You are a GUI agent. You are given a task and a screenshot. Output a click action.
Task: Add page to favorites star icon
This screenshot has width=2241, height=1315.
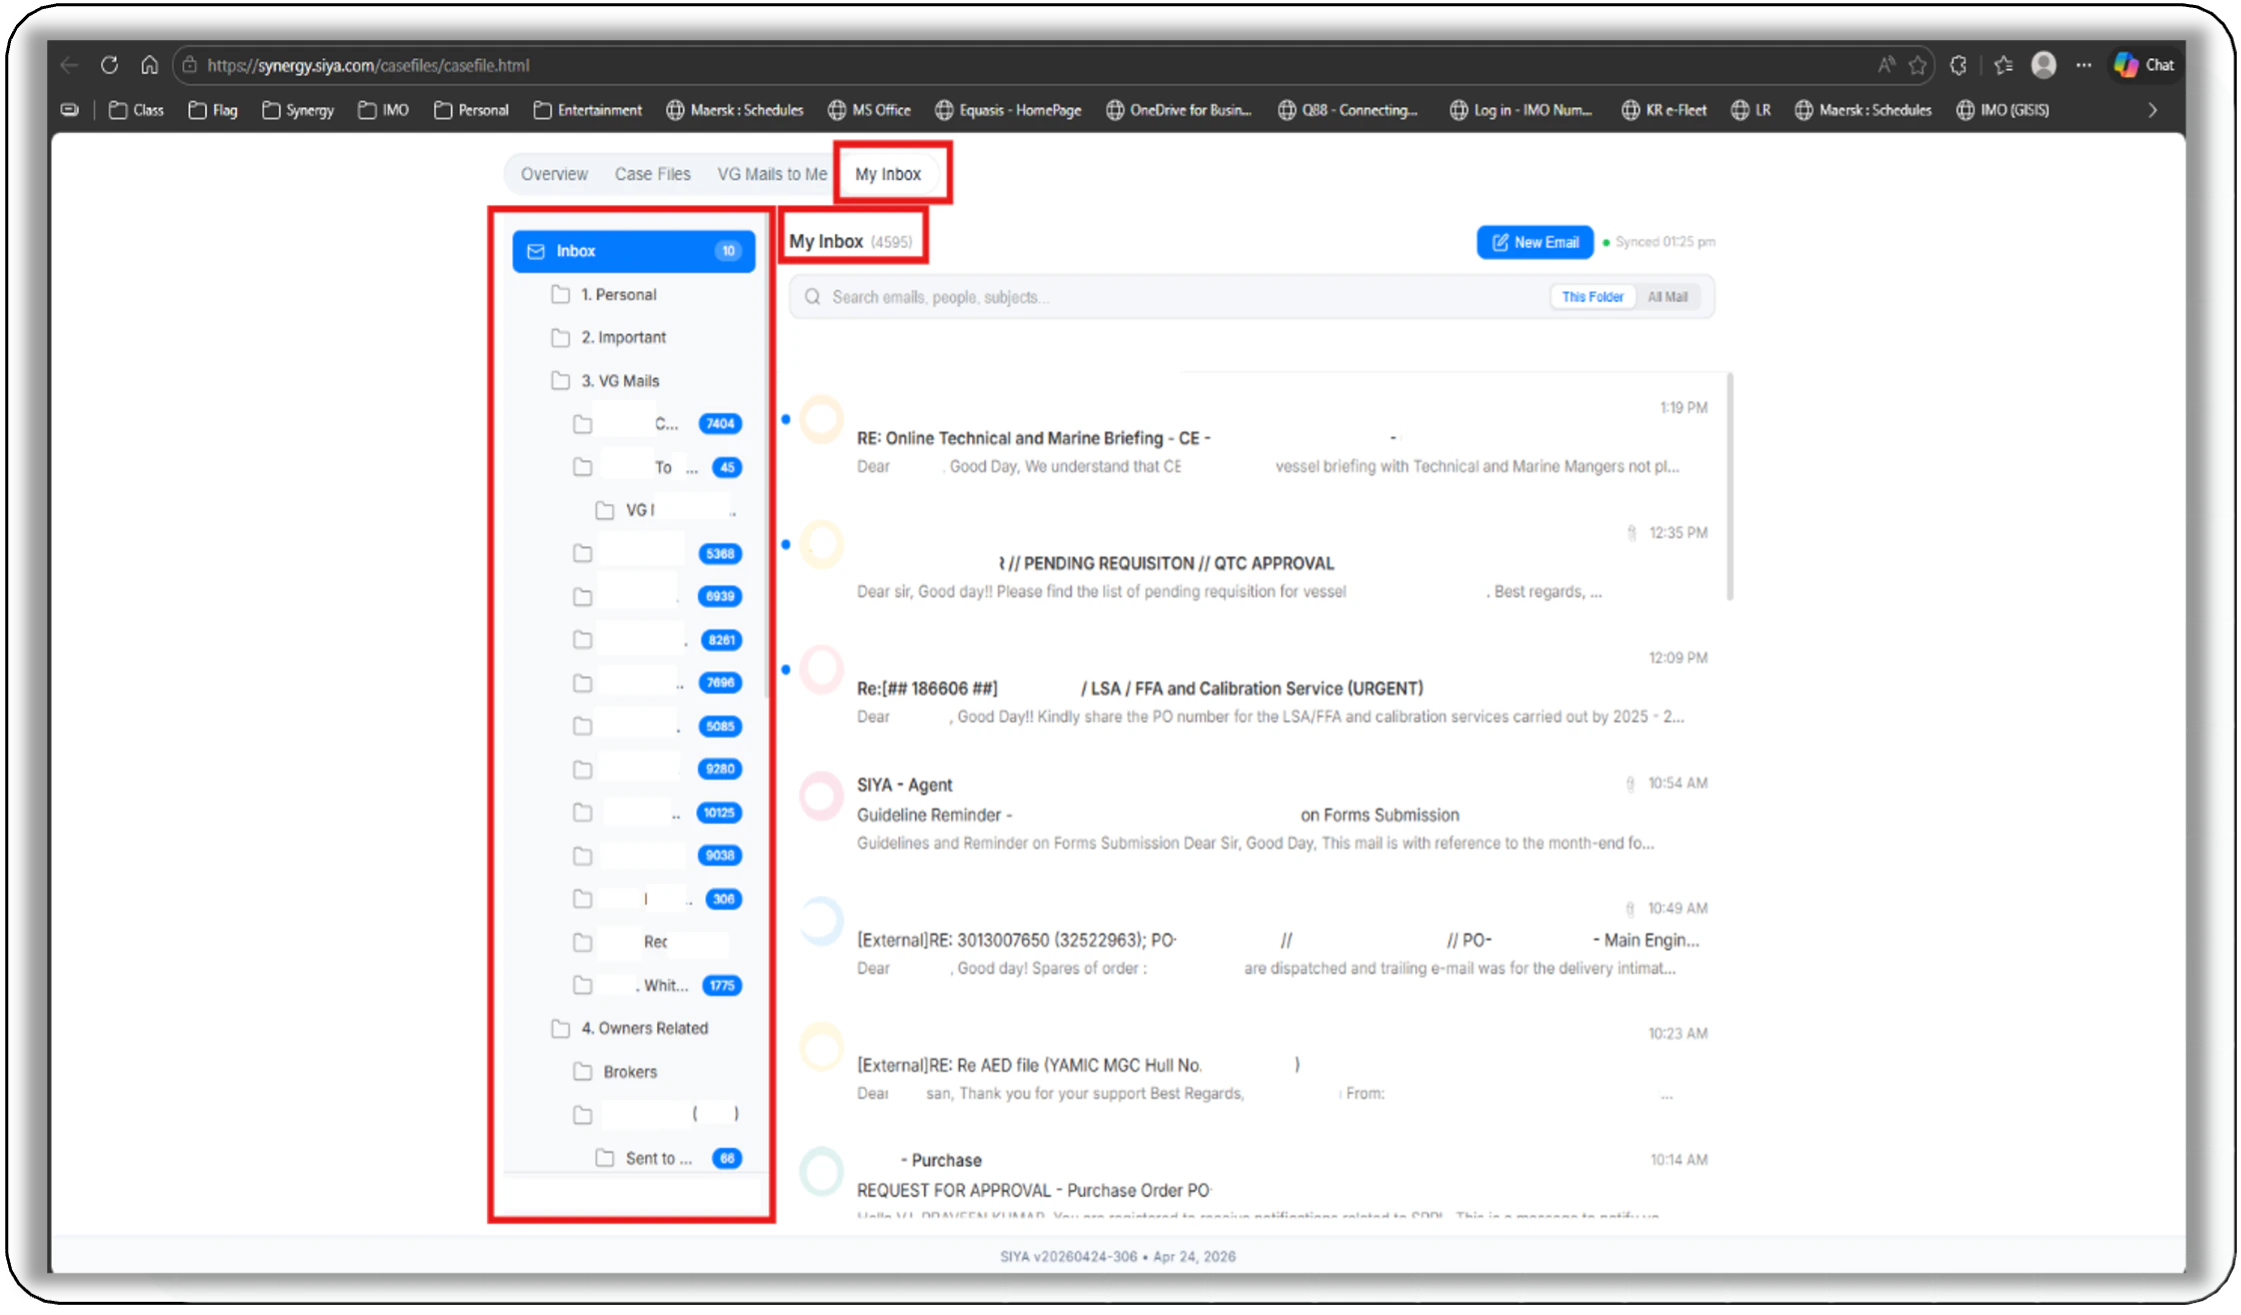[1917, 65]
